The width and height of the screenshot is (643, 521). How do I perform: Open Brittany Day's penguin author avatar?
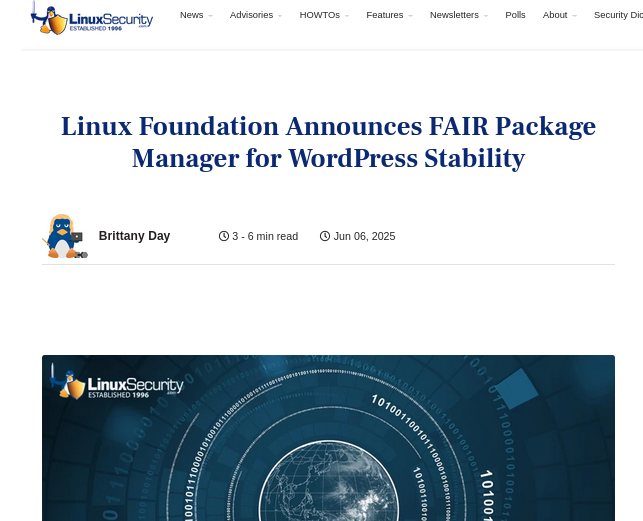[x=65, y=236]
